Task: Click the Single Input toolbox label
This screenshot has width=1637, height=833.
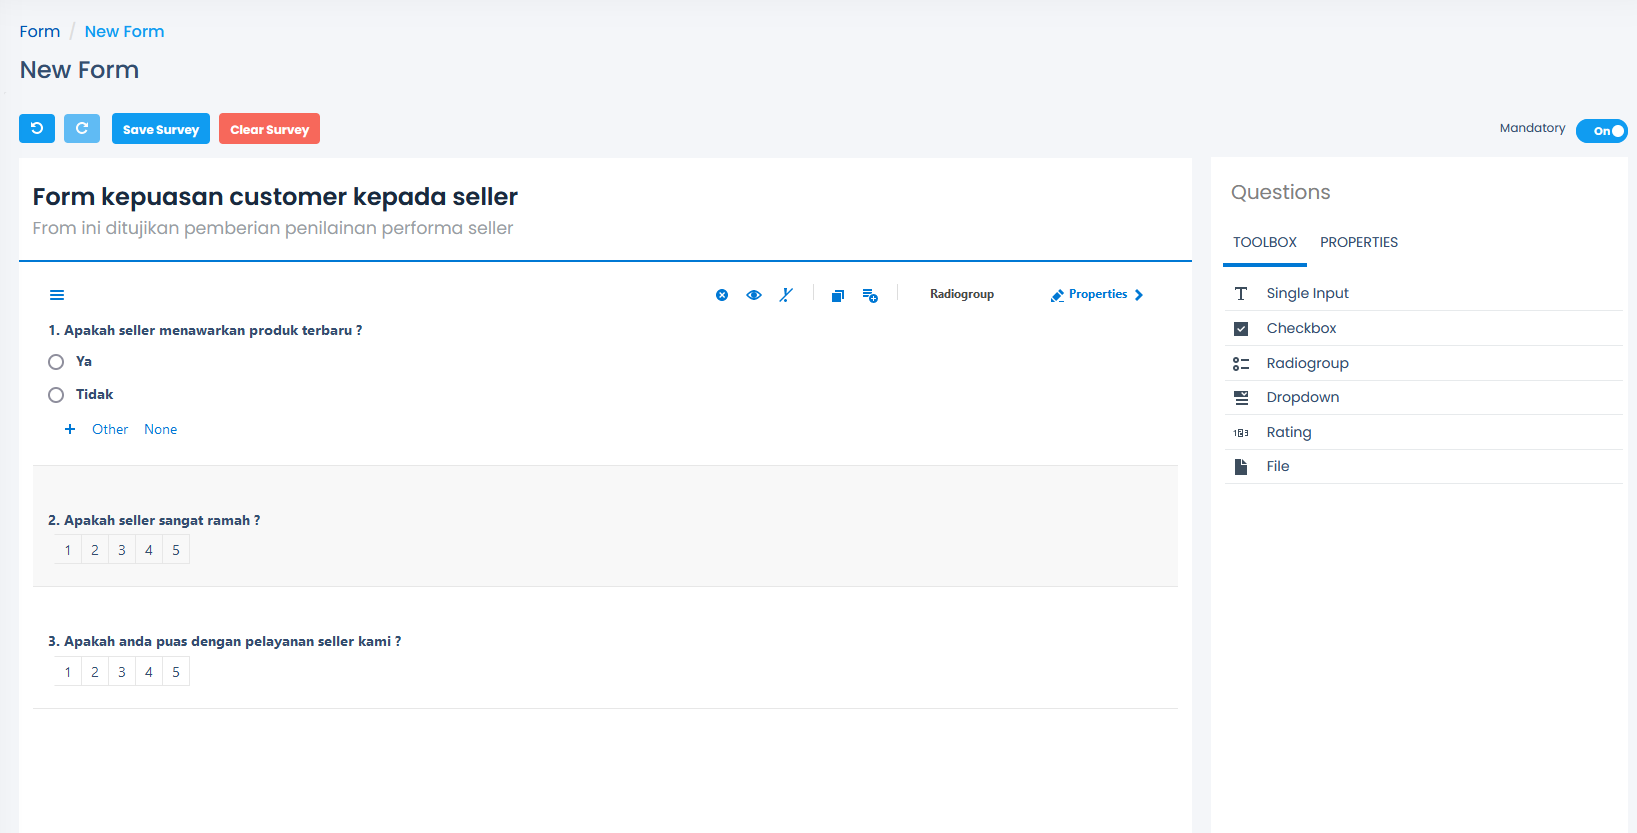Action: 1307,293
